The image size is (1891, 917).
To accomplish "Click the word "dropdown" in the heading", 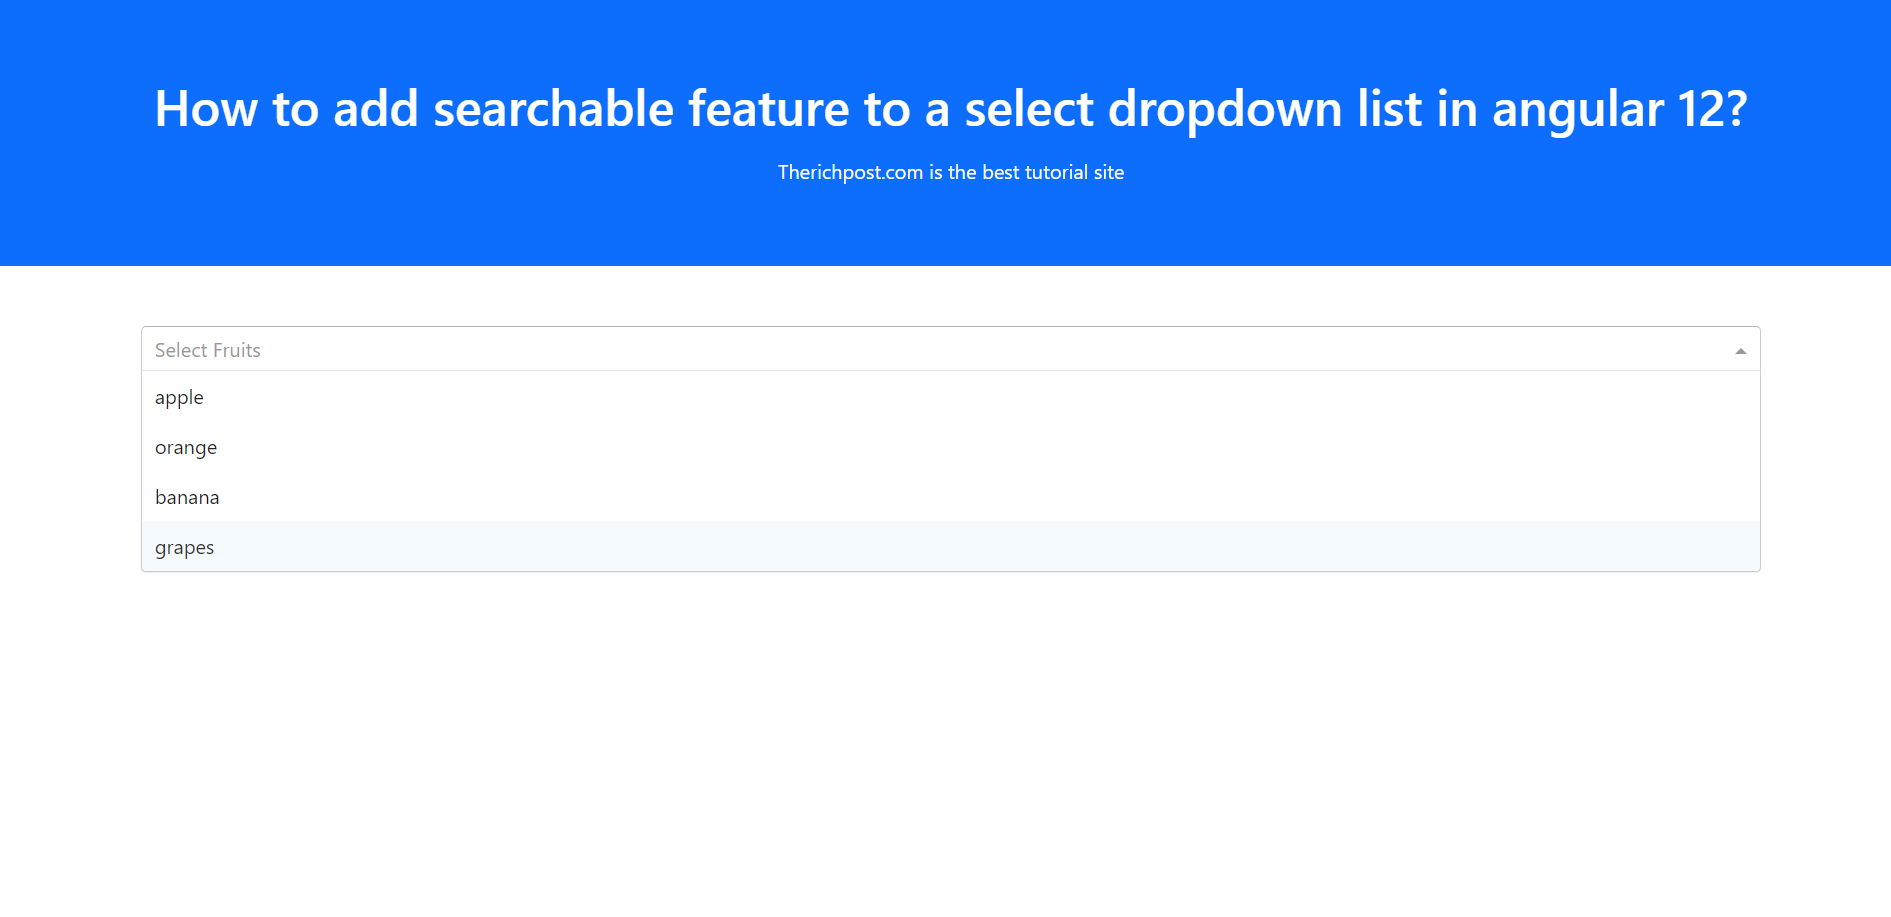I will click(1225, 108).
